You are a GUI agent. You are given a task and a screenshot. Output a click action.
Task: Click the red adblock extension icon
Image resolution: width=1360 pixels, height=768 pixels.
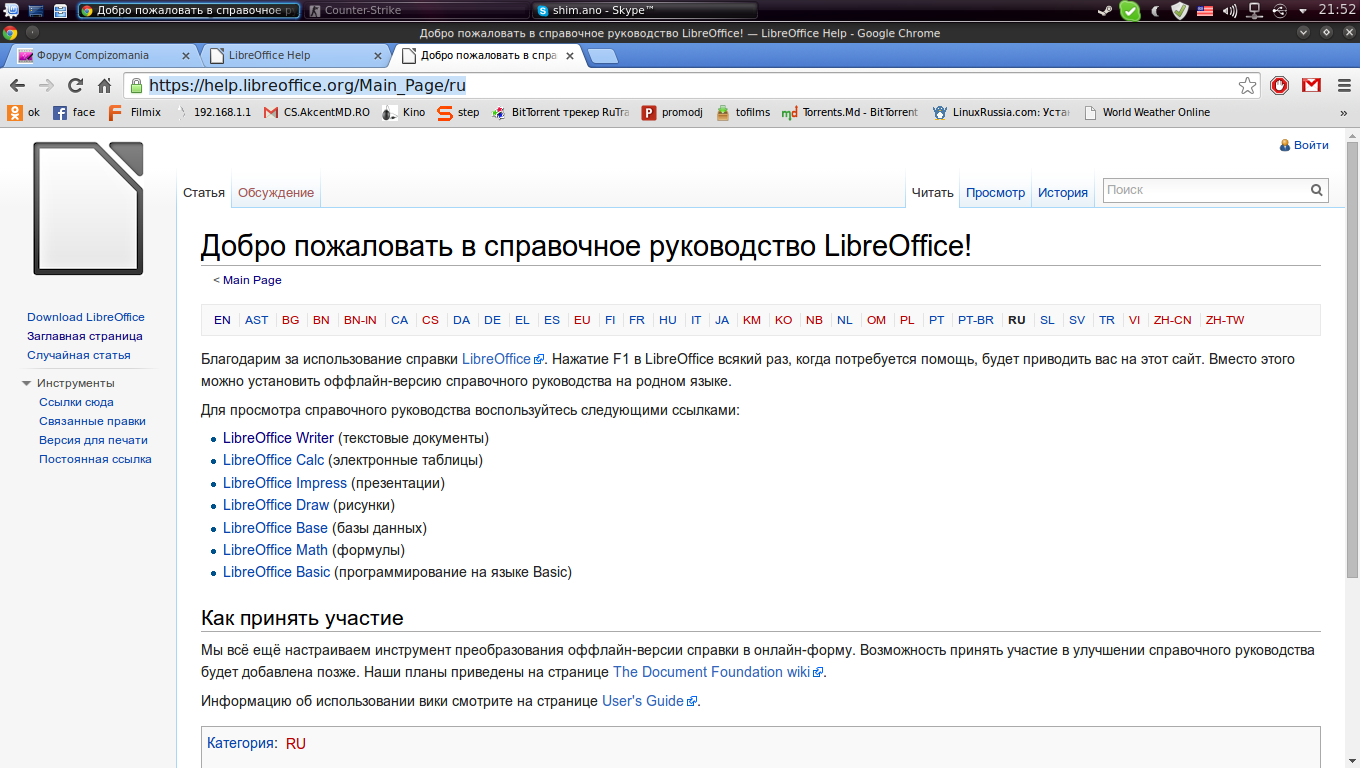tap(1280, 86)
